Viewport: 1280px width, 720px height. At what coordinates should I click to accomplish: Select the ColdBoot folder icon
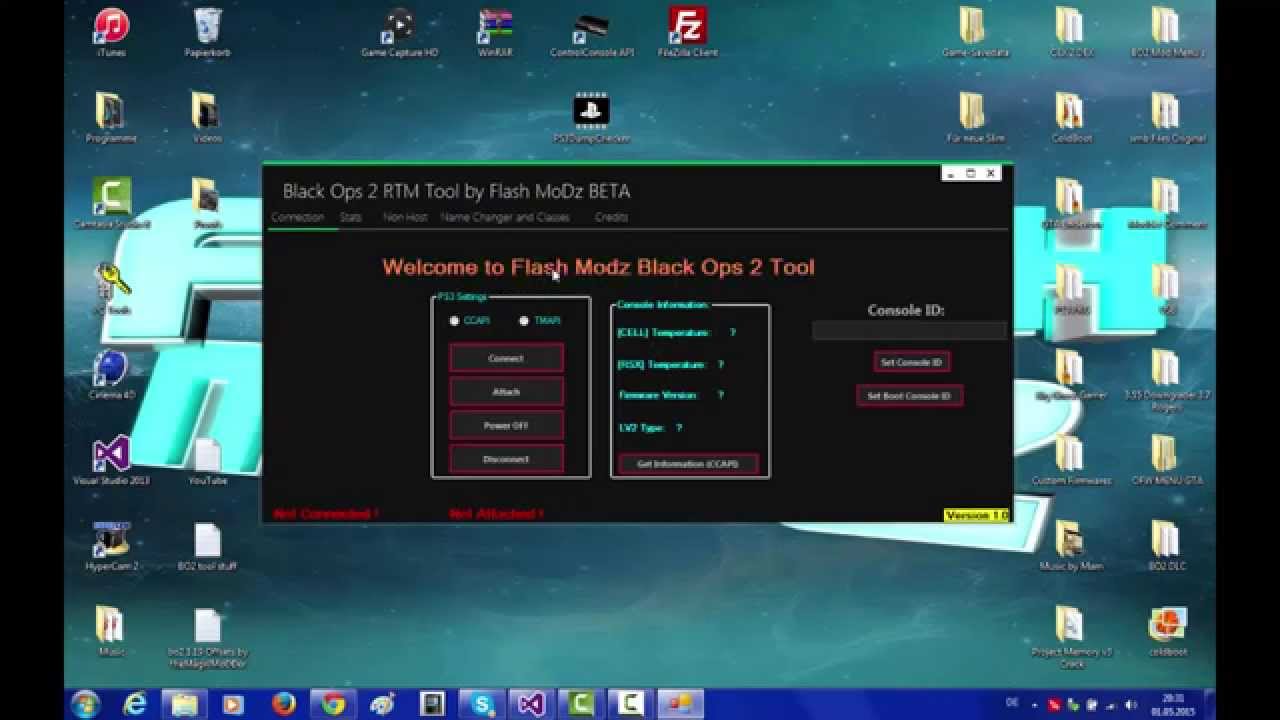[1070, 119]
